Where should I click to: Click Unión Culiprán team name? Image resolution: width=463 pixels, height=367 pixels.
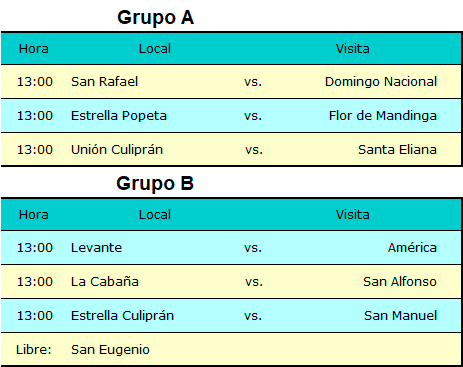point(117,150)
